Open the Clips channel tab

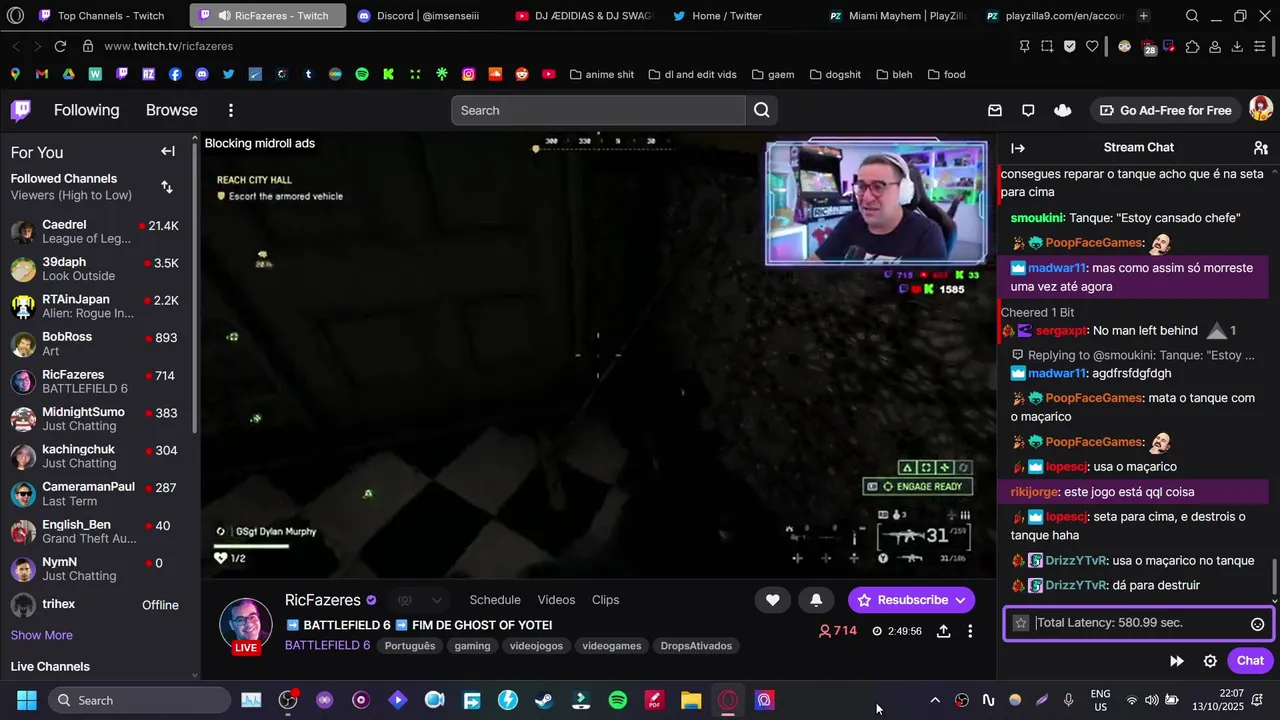pos(605,600)
